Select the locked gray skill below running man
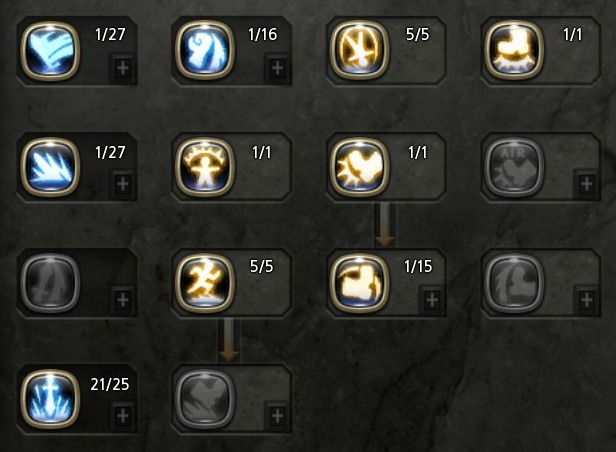This screenshot has width=616, height=452. [205, 399]
